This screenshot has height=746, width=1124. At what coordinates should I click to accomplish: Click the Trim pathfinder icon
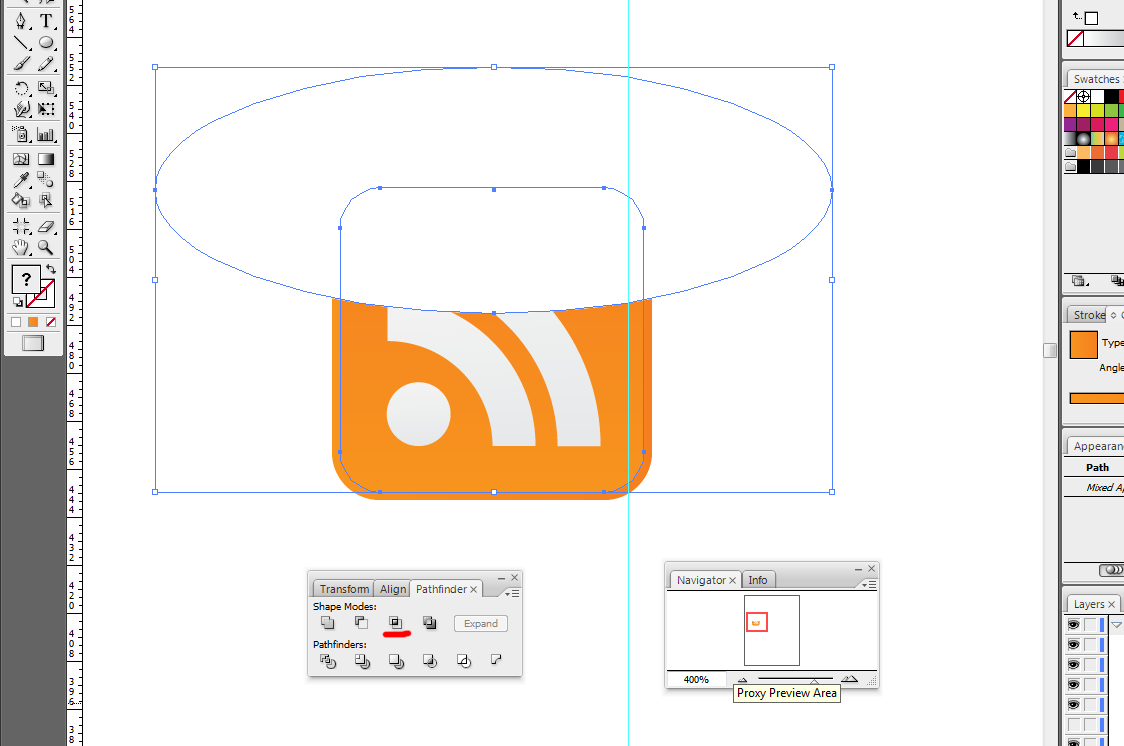pos(363,661)
